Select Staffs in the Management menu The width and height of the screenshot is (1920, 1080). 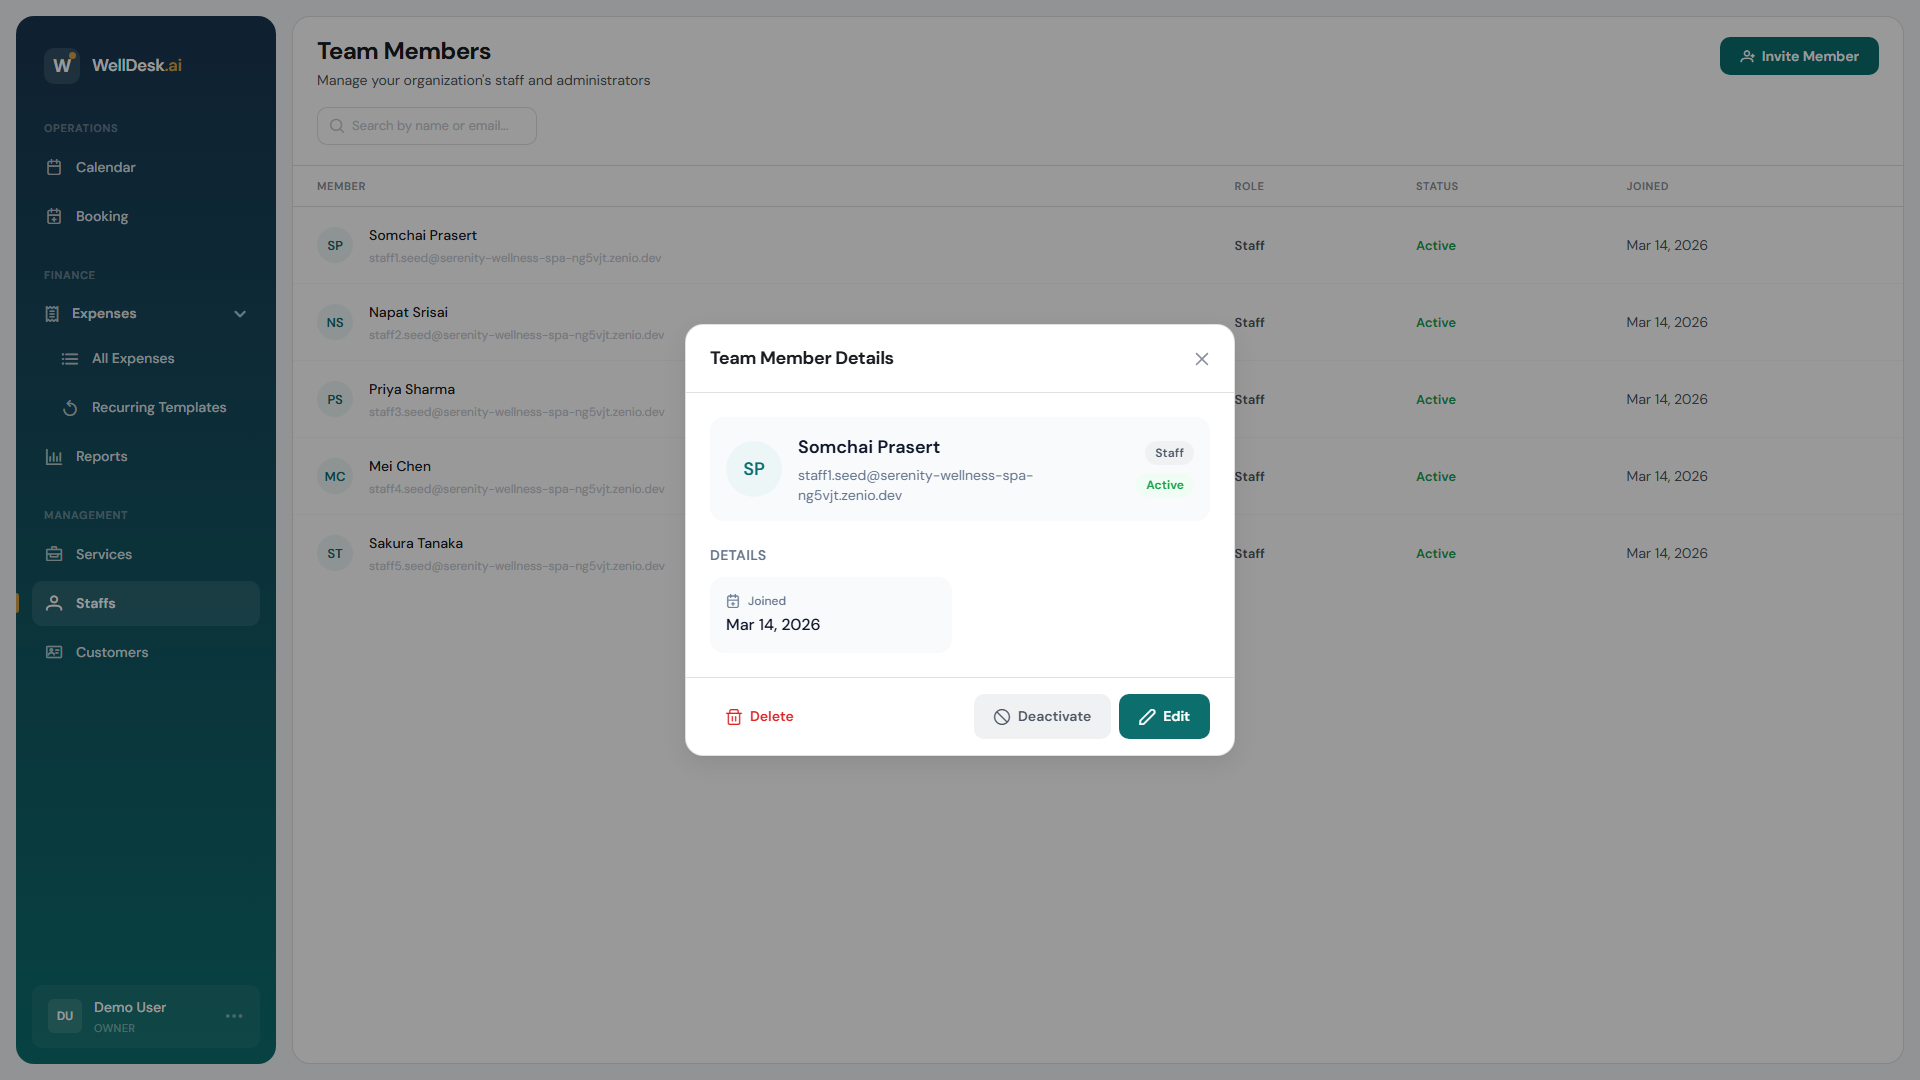pos(97,603)
